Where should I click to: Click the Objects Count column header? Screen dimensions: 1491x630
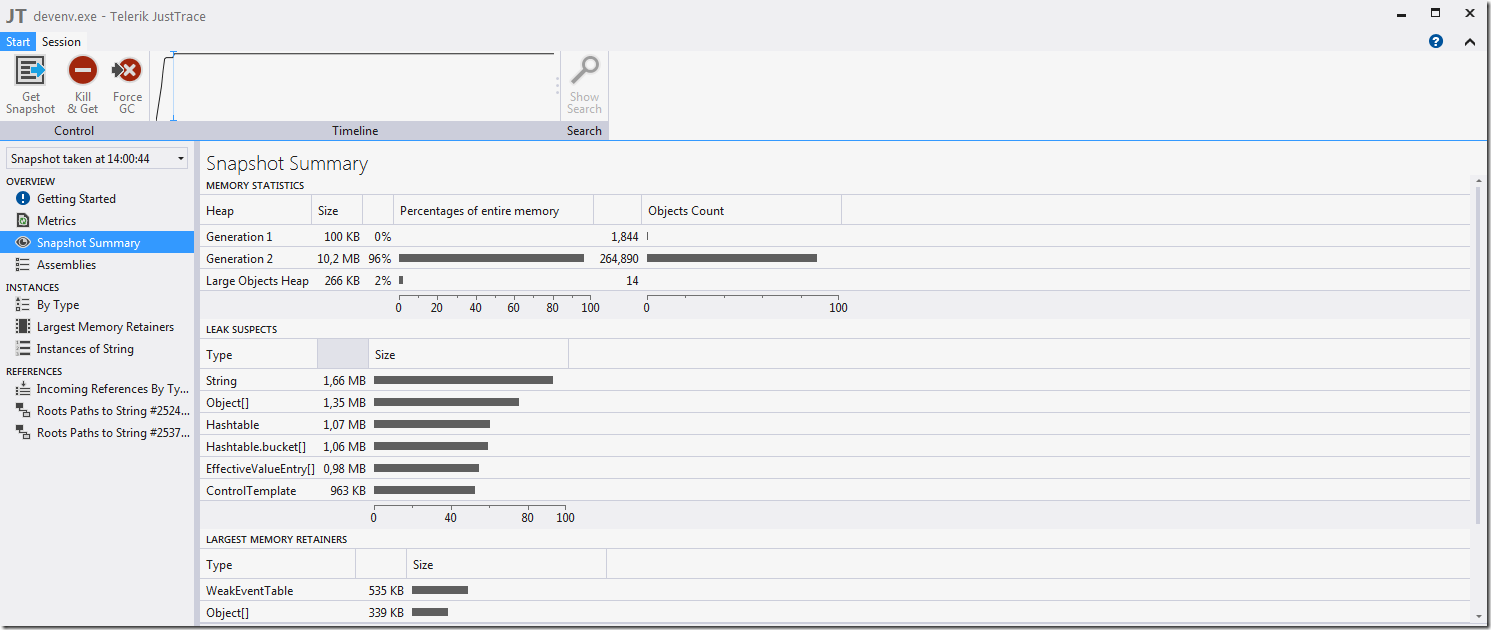click(741, 211)
